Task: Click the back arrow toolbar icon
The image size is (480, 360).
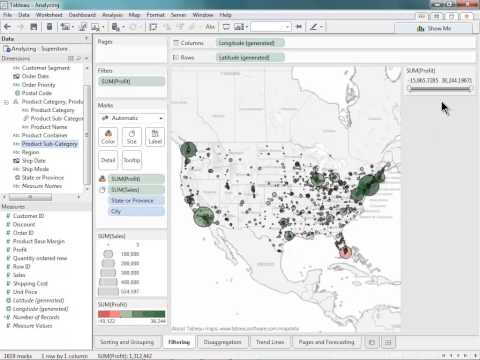Action: pyautogui.click(x=8, y=27)
